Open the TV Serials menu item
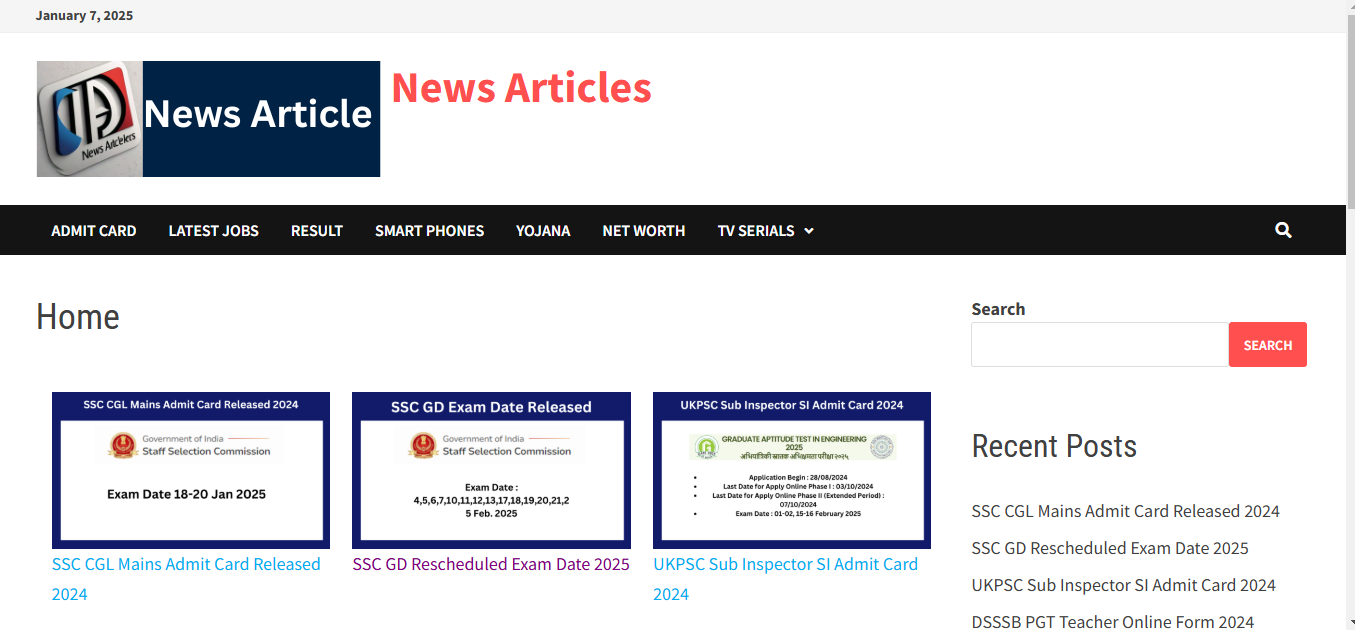Image resolution: width=1355 pixels, height=630 pixels. 756,230
